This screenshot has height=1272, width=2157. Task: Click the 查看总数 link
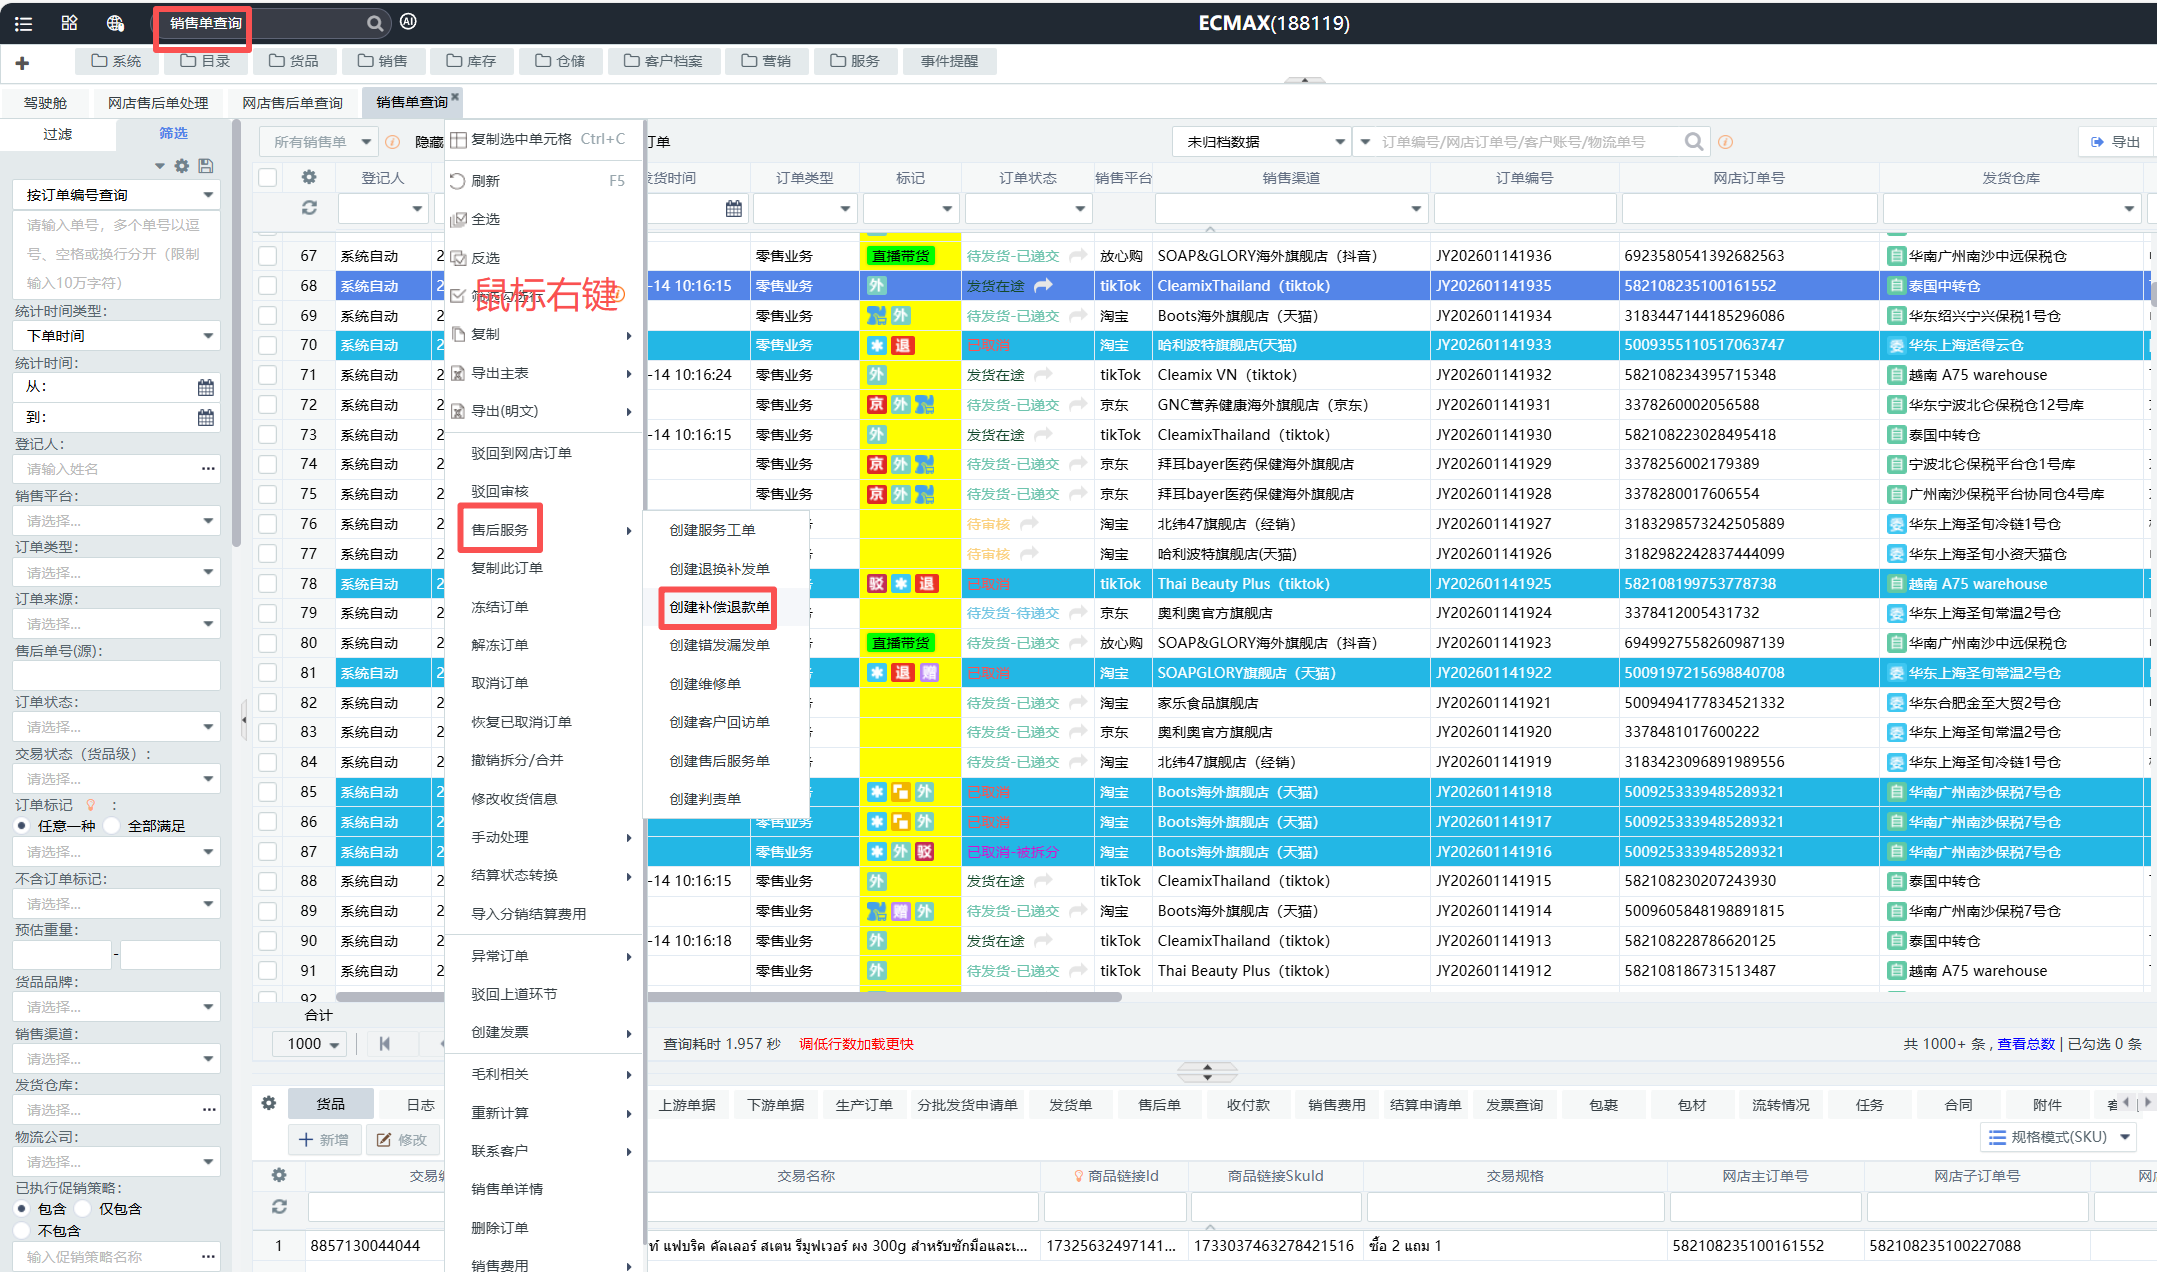tap(2025, 1044)
